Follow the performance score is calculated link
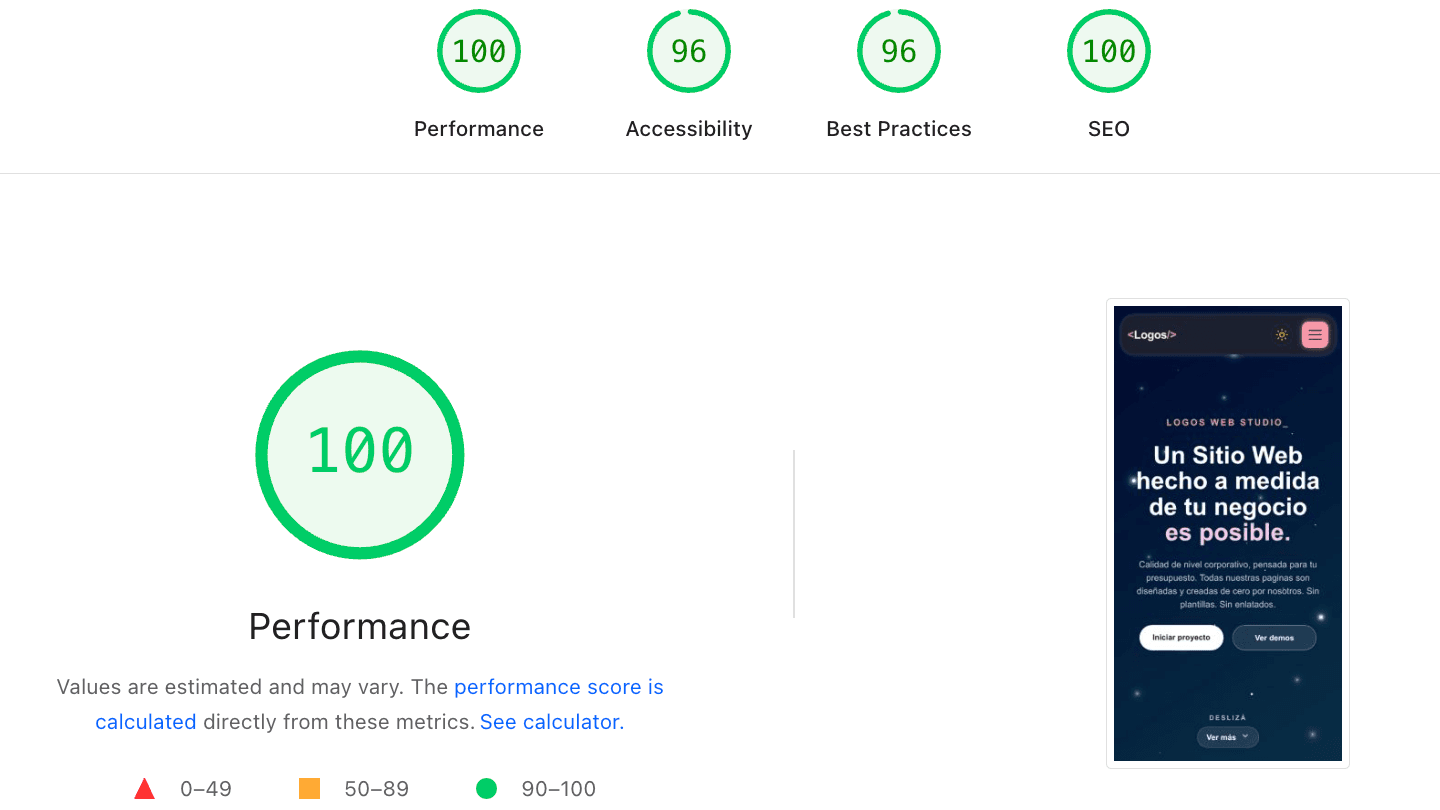Image resolution: width=1440 pixels, height=810 pixels. (558, 687)
